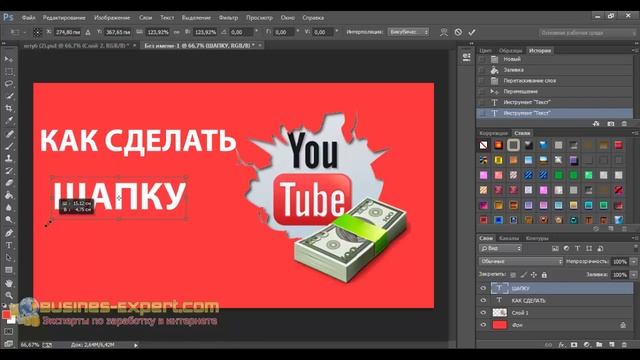This screenshot has height=360, width=640.
Task: Select the Lasso tool
Action: point(9,84)
